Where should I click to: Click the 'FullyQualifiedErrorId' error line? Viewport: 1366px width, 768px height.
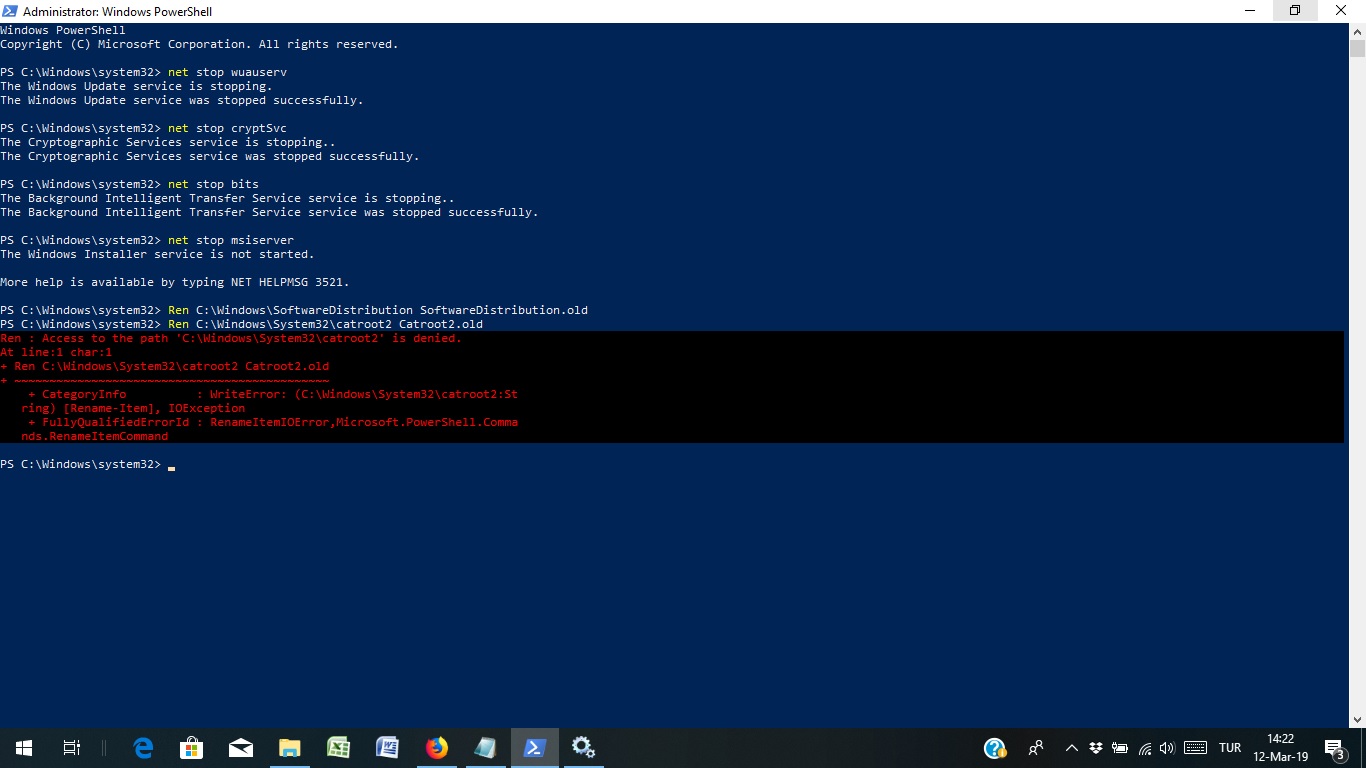(273, 422)
